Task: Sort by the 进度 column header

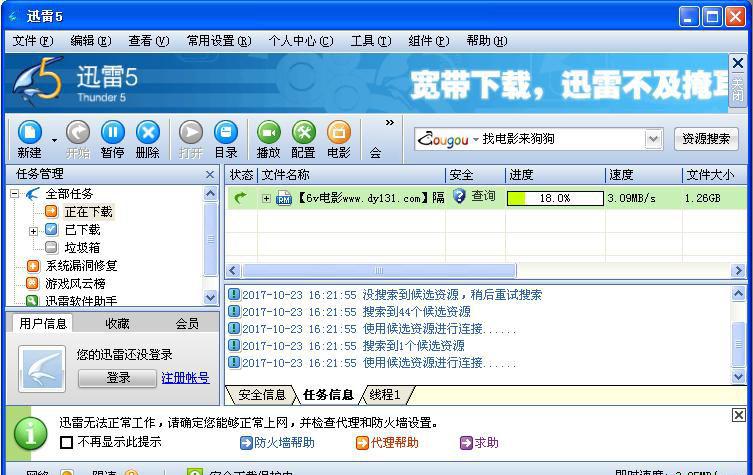Action: [555, 175]
